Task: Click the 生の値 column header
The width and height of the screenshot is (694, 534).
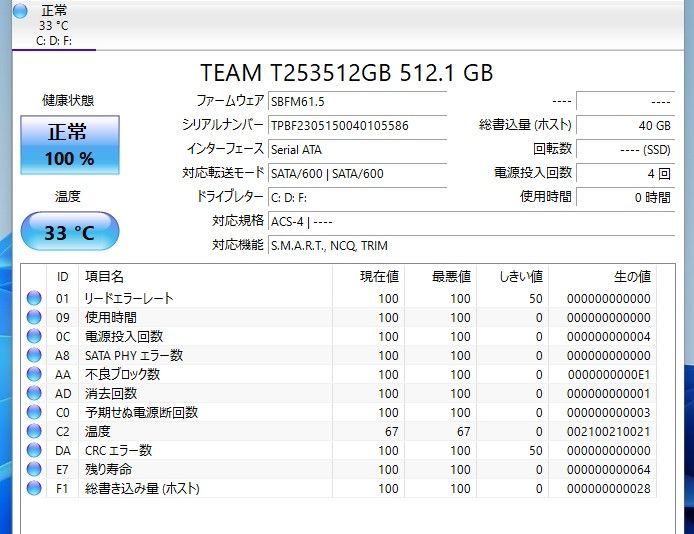Action: [x=602, y=277]
